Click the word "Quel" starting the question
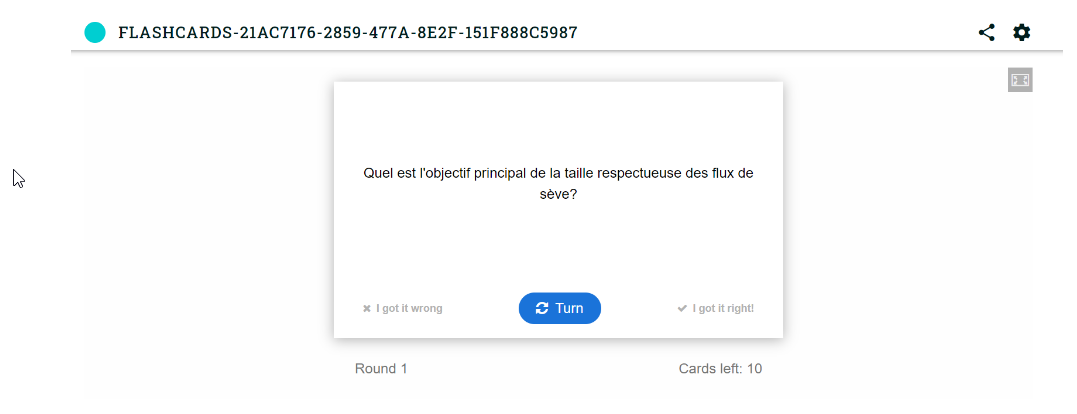 [379, 173]
